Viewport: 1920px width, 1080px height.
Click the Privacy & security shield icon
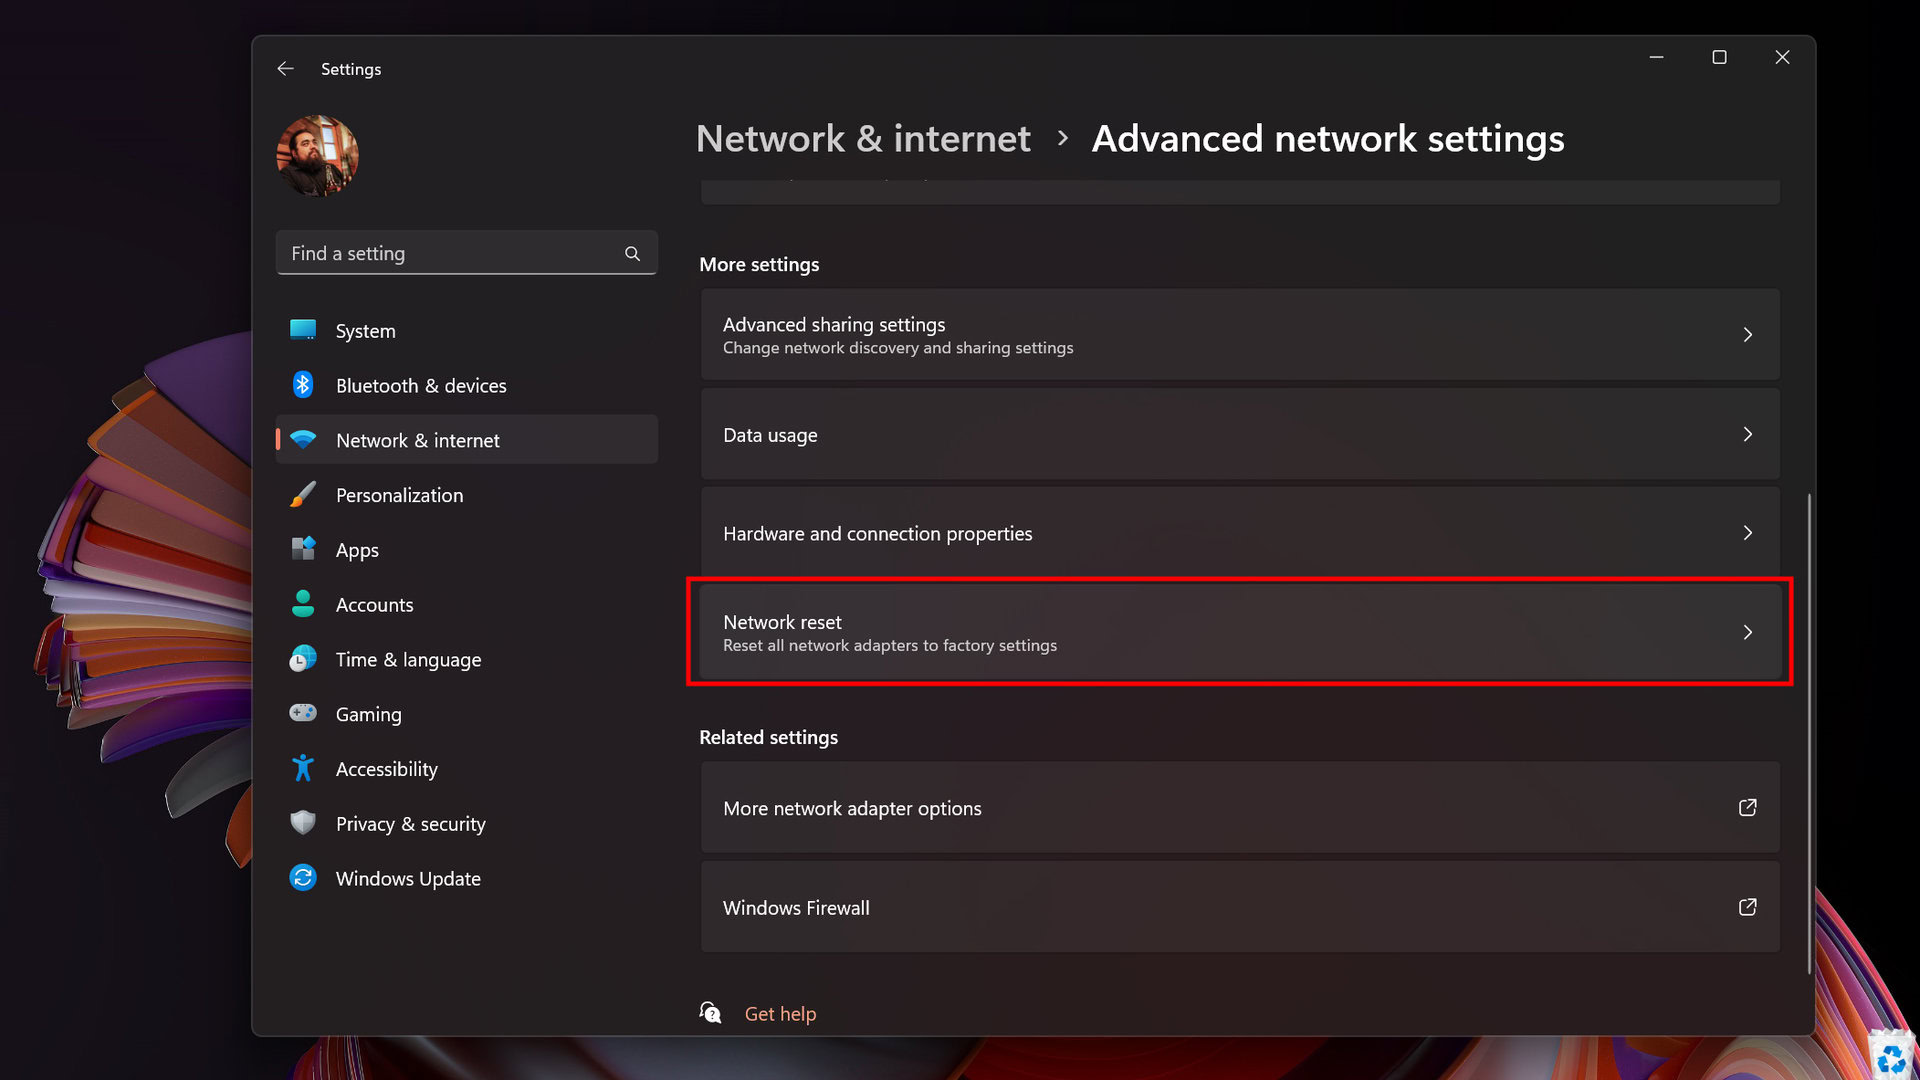click(303, 823)
